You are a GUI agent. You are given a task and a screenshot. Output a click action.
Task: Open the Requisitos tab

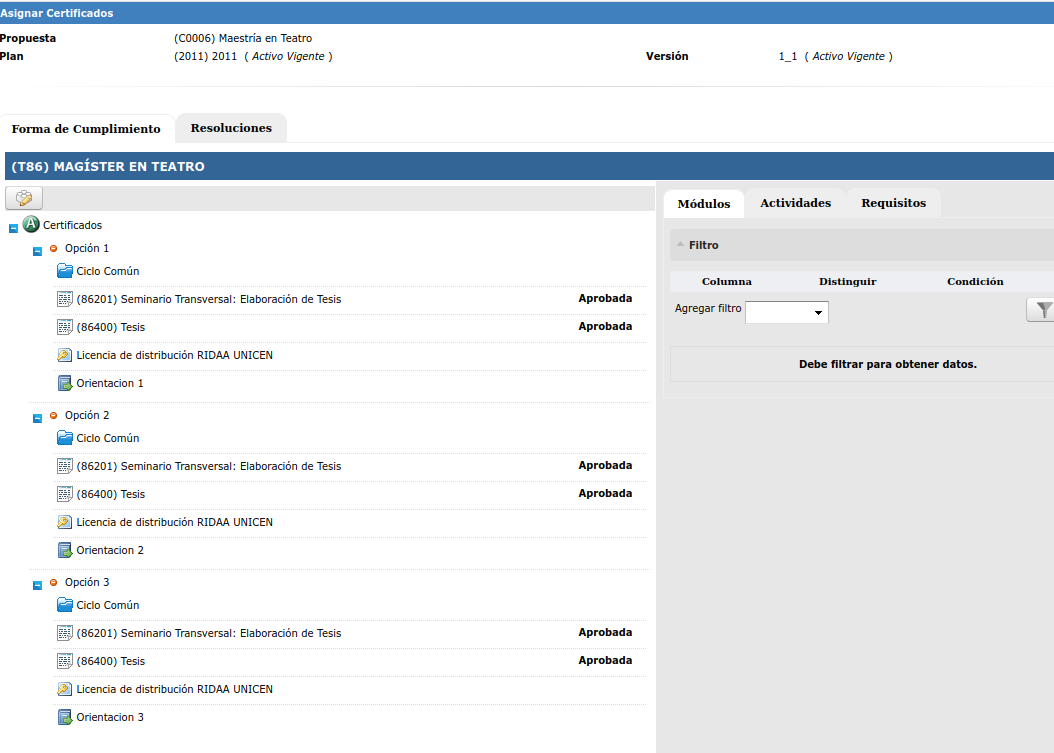pos(893,203)
